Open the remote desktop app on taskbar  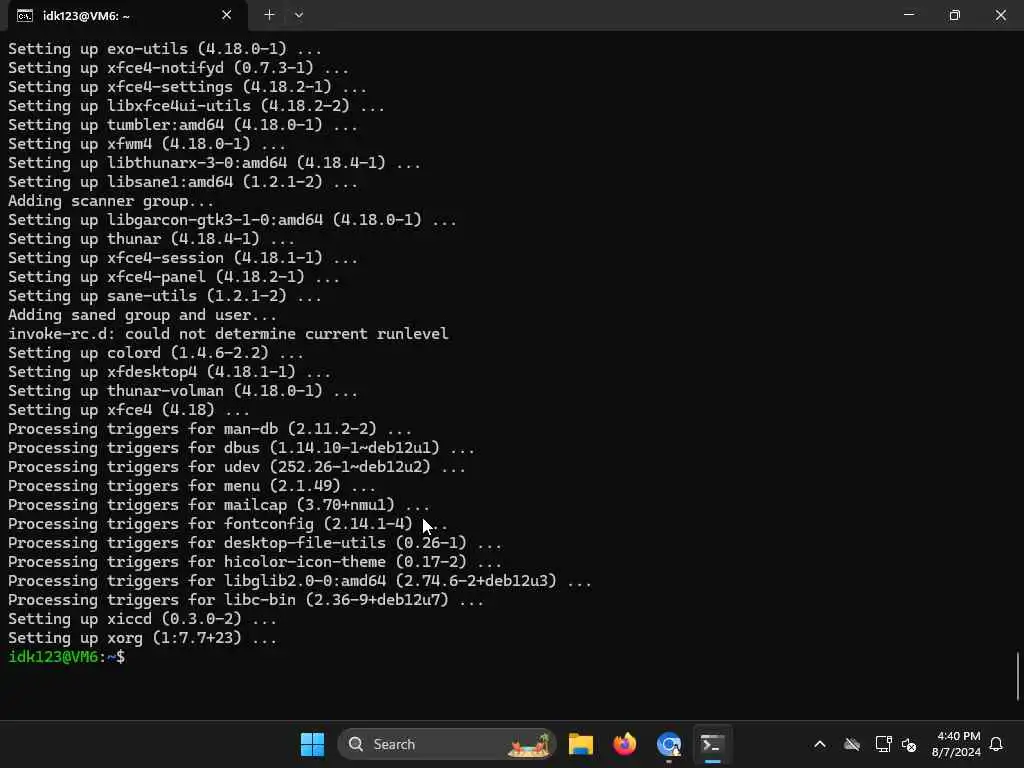pos(669,744)
